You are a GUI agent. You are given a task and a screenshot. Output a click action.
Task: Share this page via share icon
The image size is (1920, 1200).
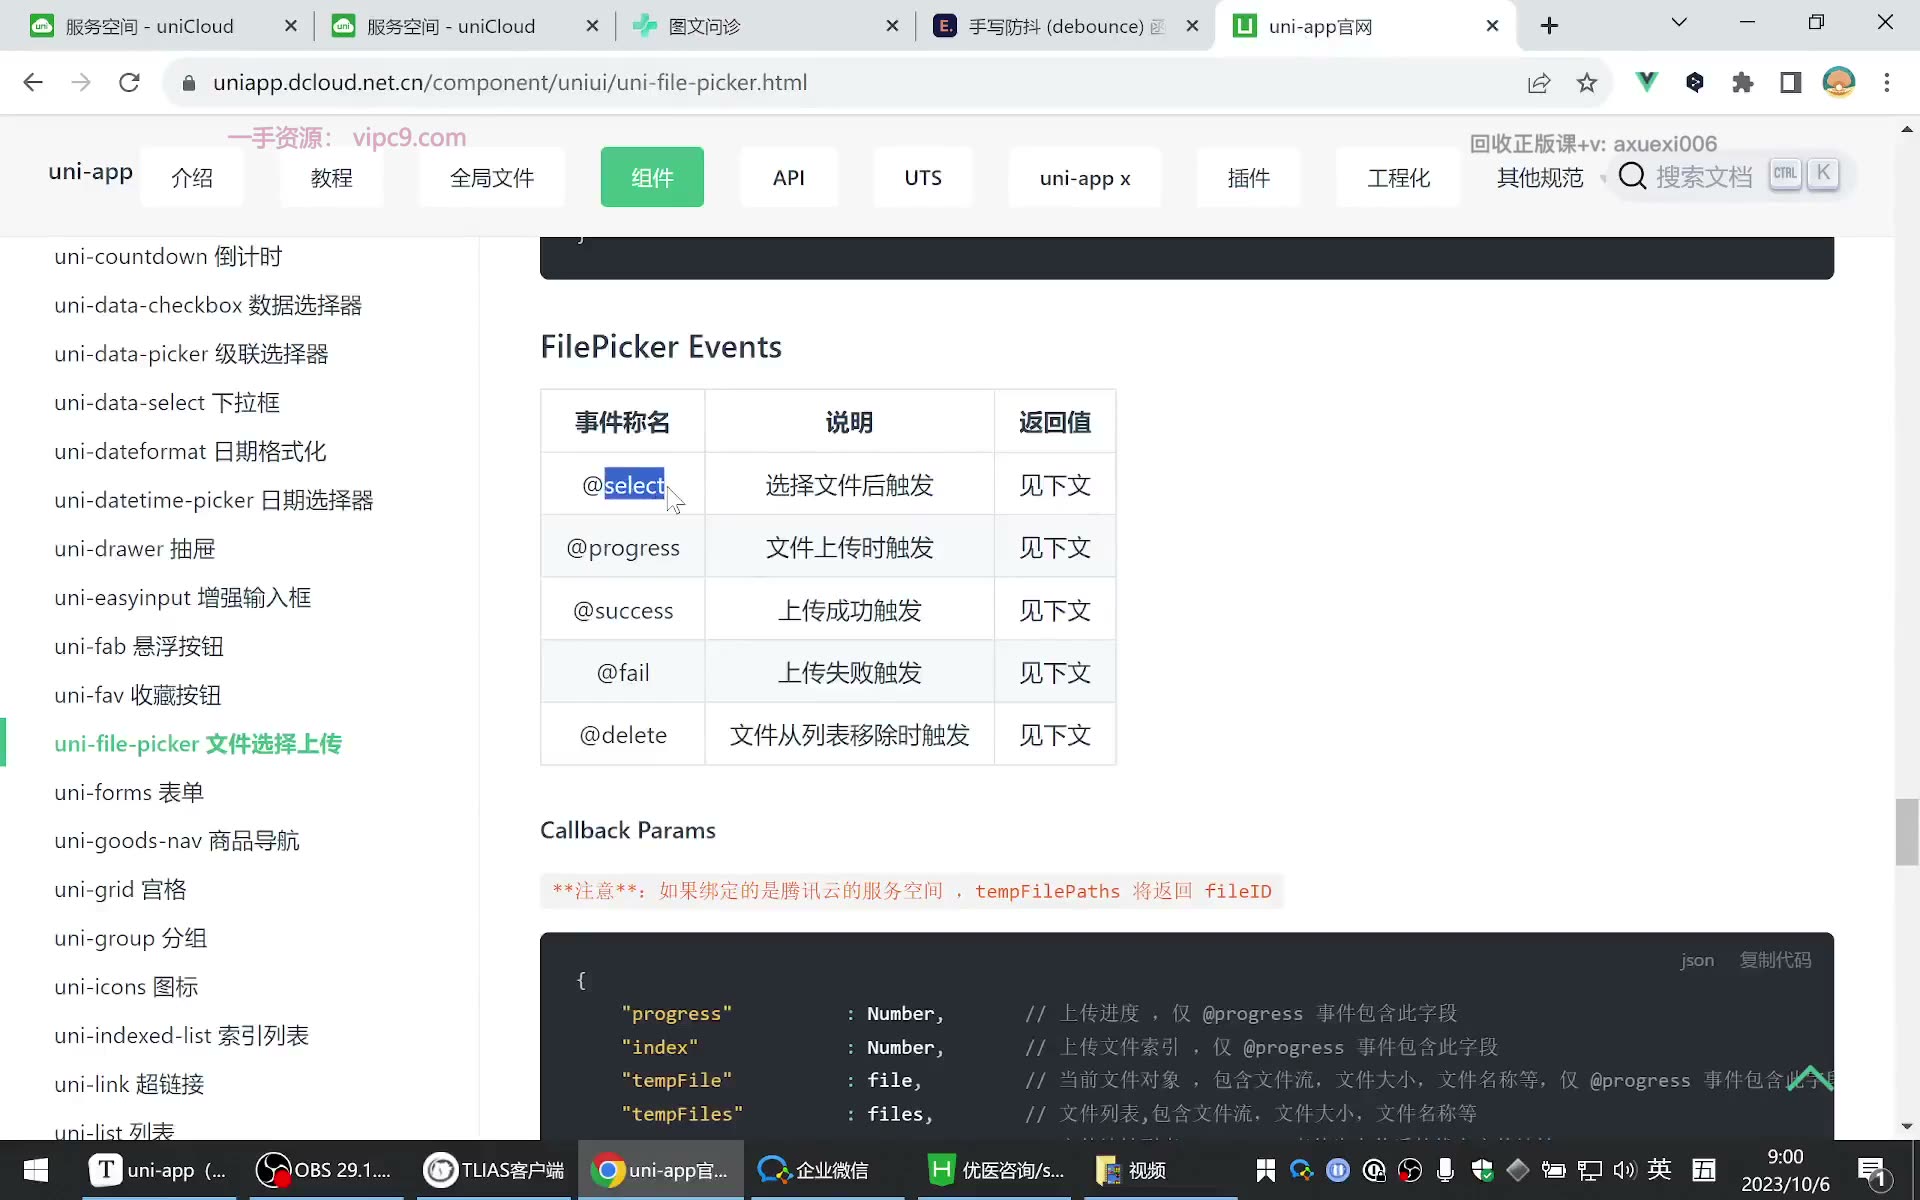tap(1539, 83)
